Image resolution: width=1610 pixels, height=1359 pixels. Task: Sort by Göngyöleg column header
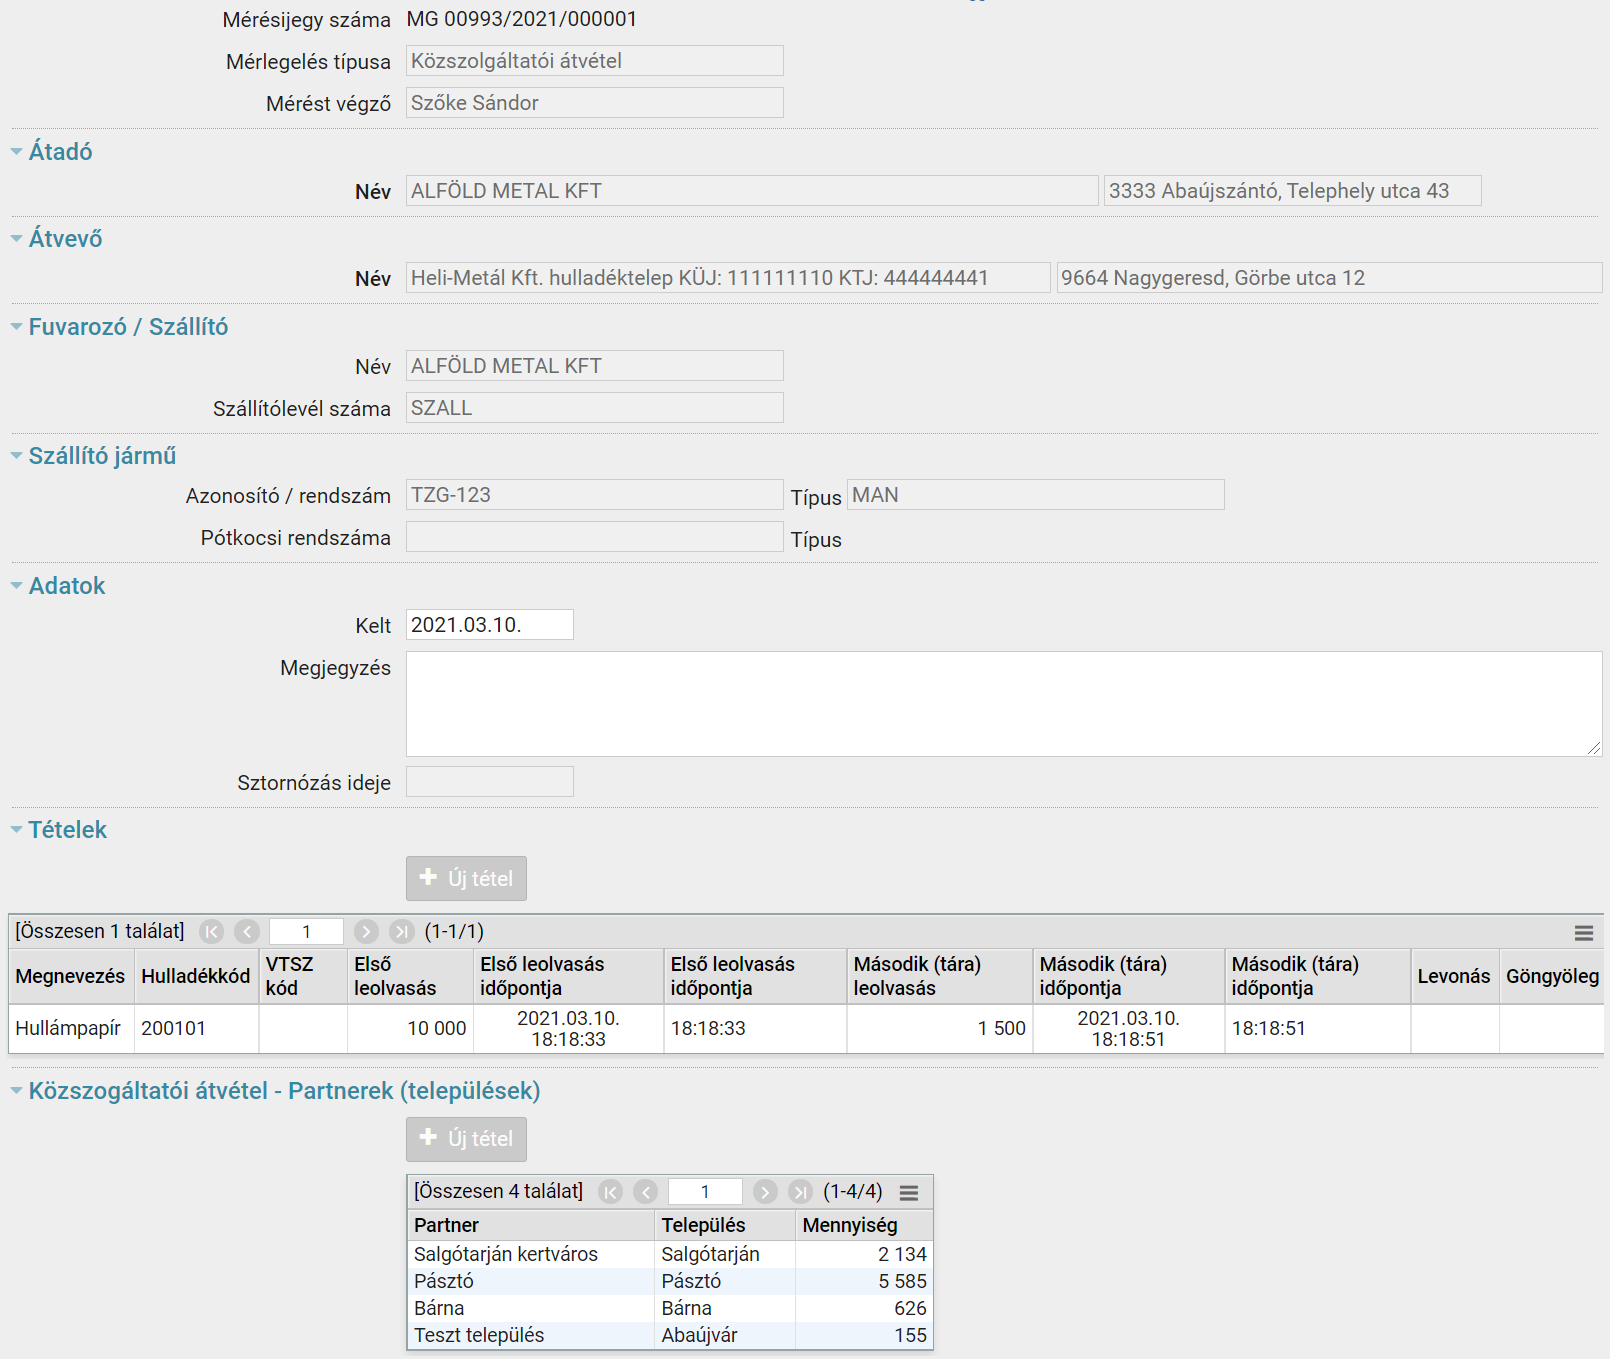coord(1552,976)
